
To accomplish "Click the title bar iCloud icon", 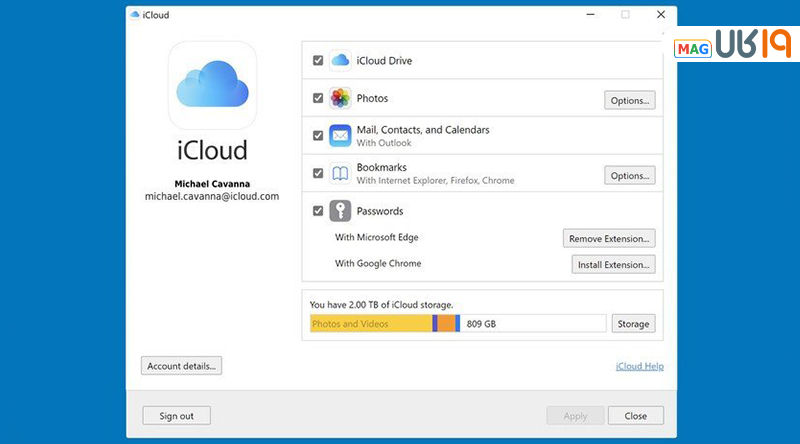I will [136, 15].
